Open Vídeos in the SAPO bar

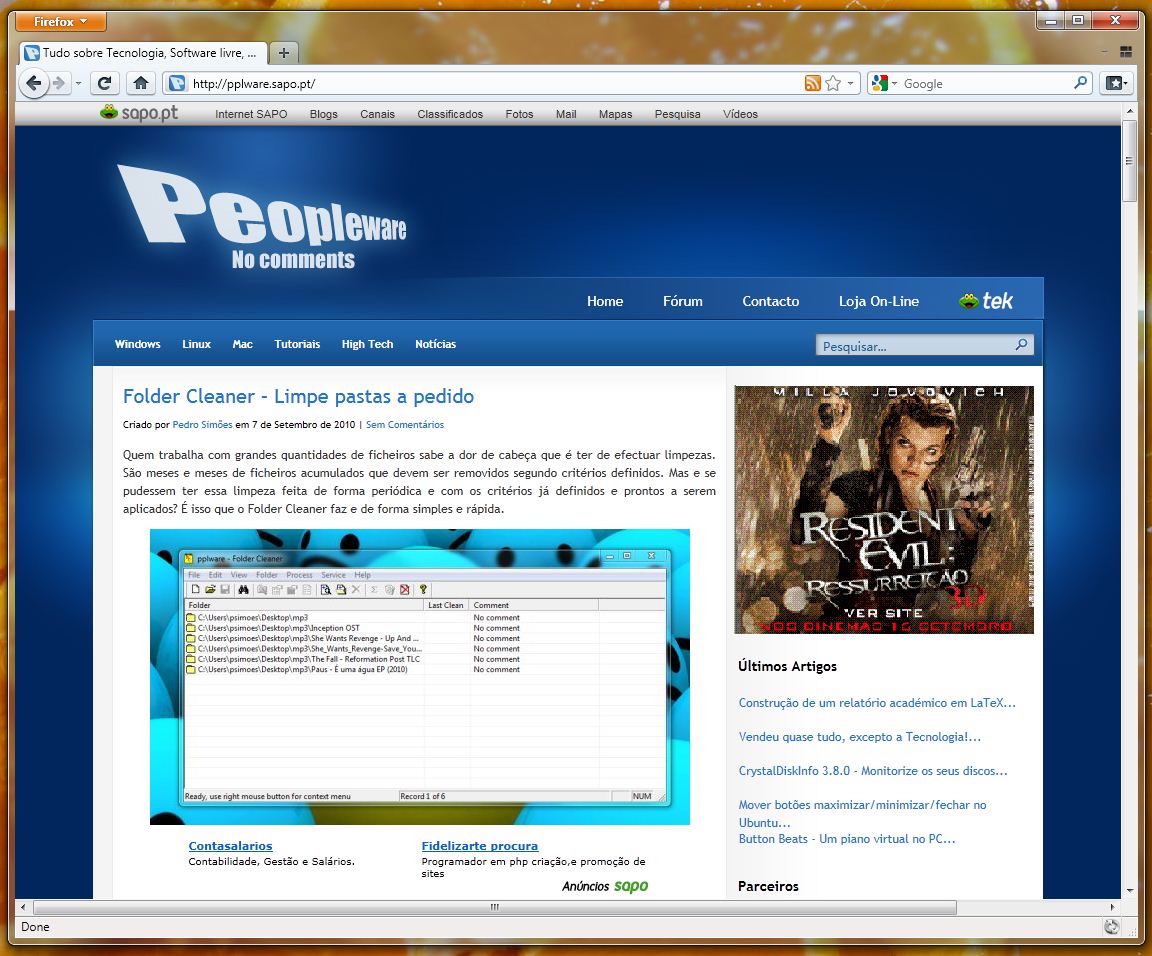click(740, 114)
